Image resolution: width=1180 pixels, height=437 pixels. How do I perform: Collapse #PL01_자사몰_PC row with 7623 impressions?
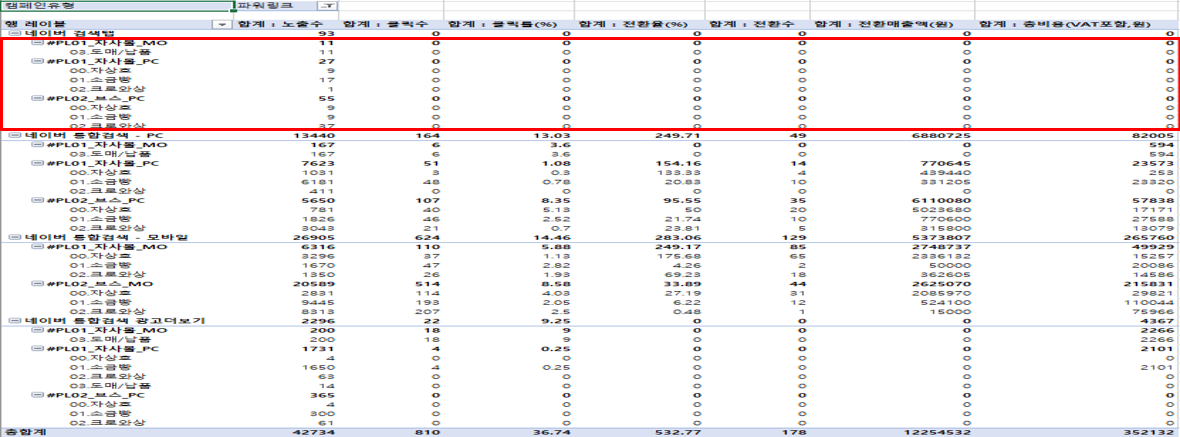(38, 164)
